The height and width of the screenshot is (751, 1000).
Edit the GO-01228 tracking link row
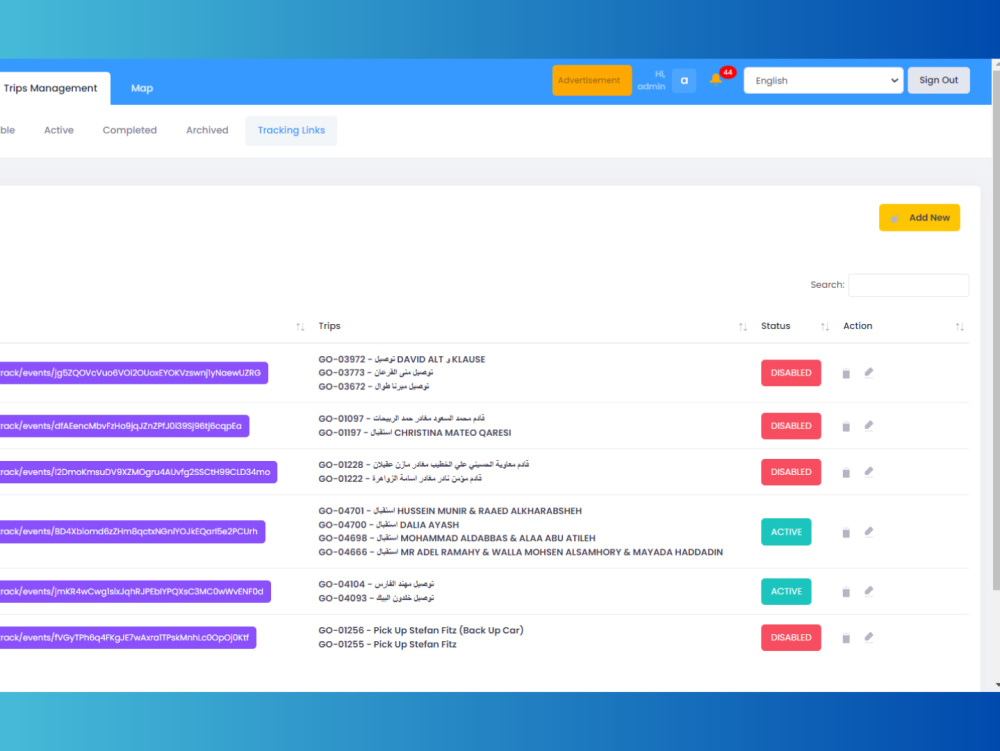pyautogui.click(x=869, y=472)
